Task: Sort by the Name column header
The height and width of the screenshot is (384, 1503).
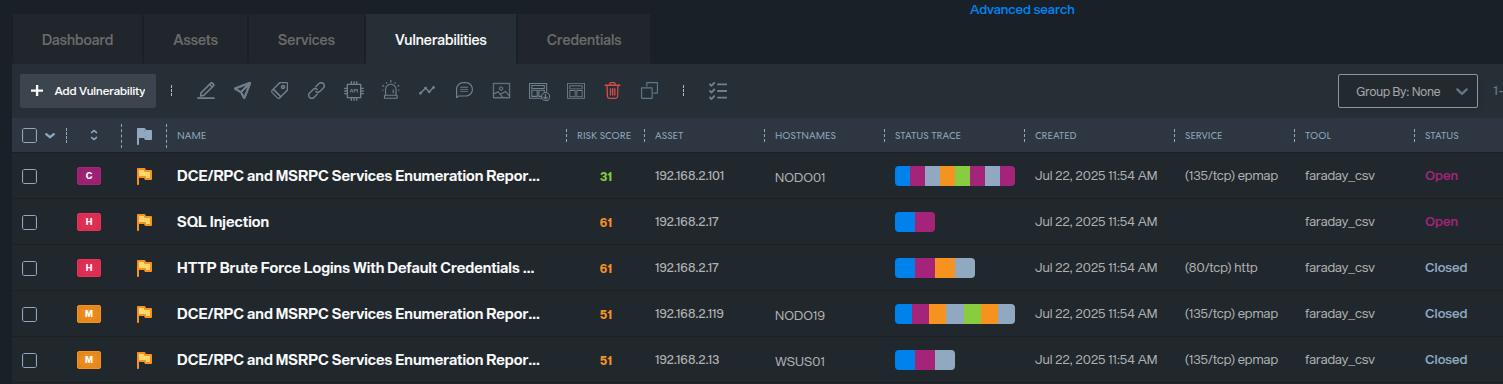Action: [x=191, y=136]
